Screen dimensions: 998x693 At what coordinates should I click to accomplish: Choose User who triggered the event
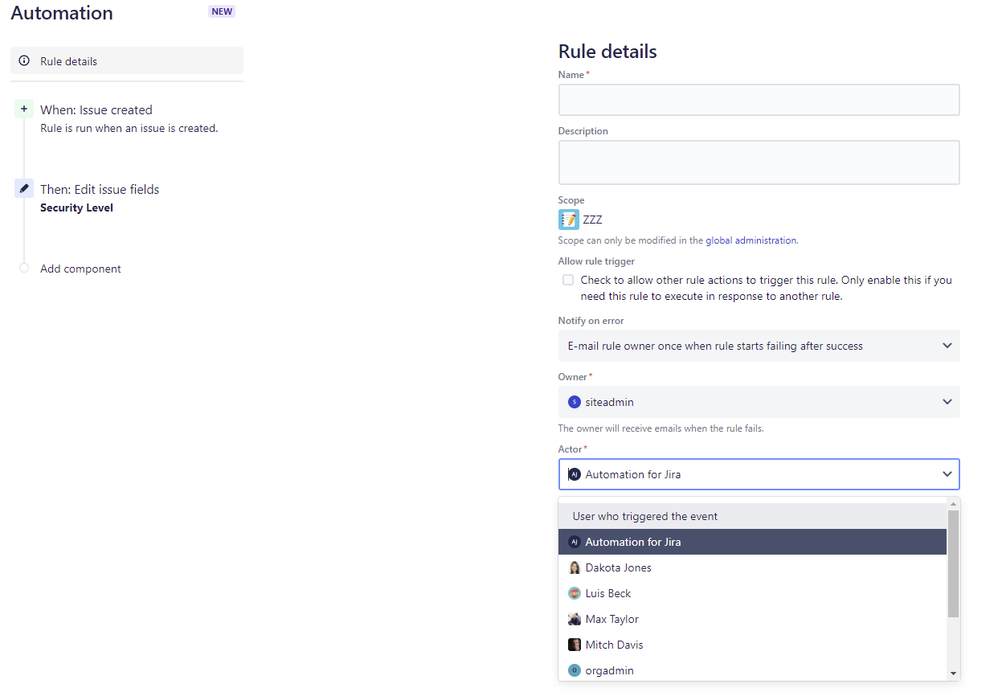click(x=752, y=516)
